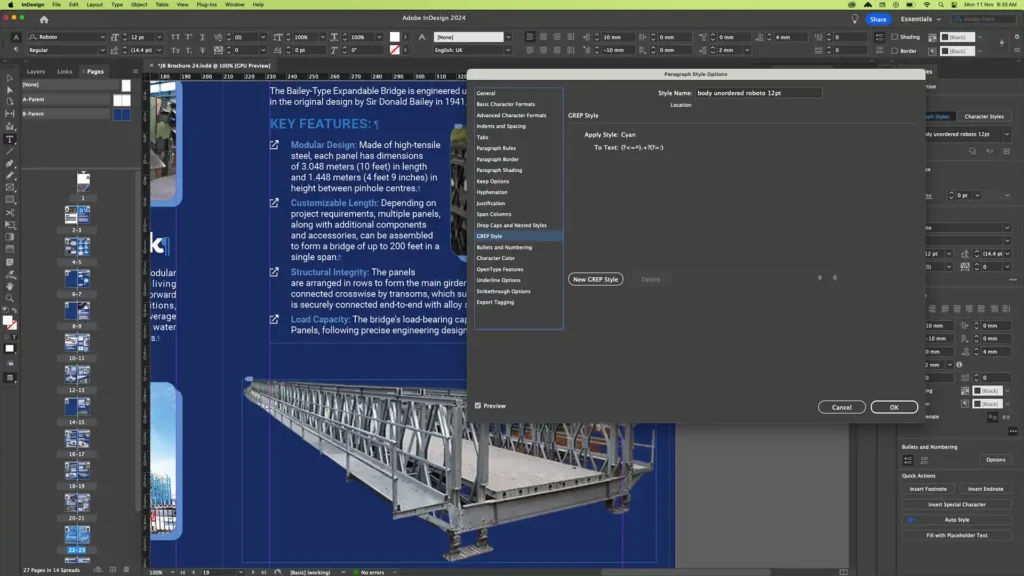Select the Rectangle Frame tool
The height and width of the screenshot is (576, 1024).
pyautogui.click(x=10, y=188)
